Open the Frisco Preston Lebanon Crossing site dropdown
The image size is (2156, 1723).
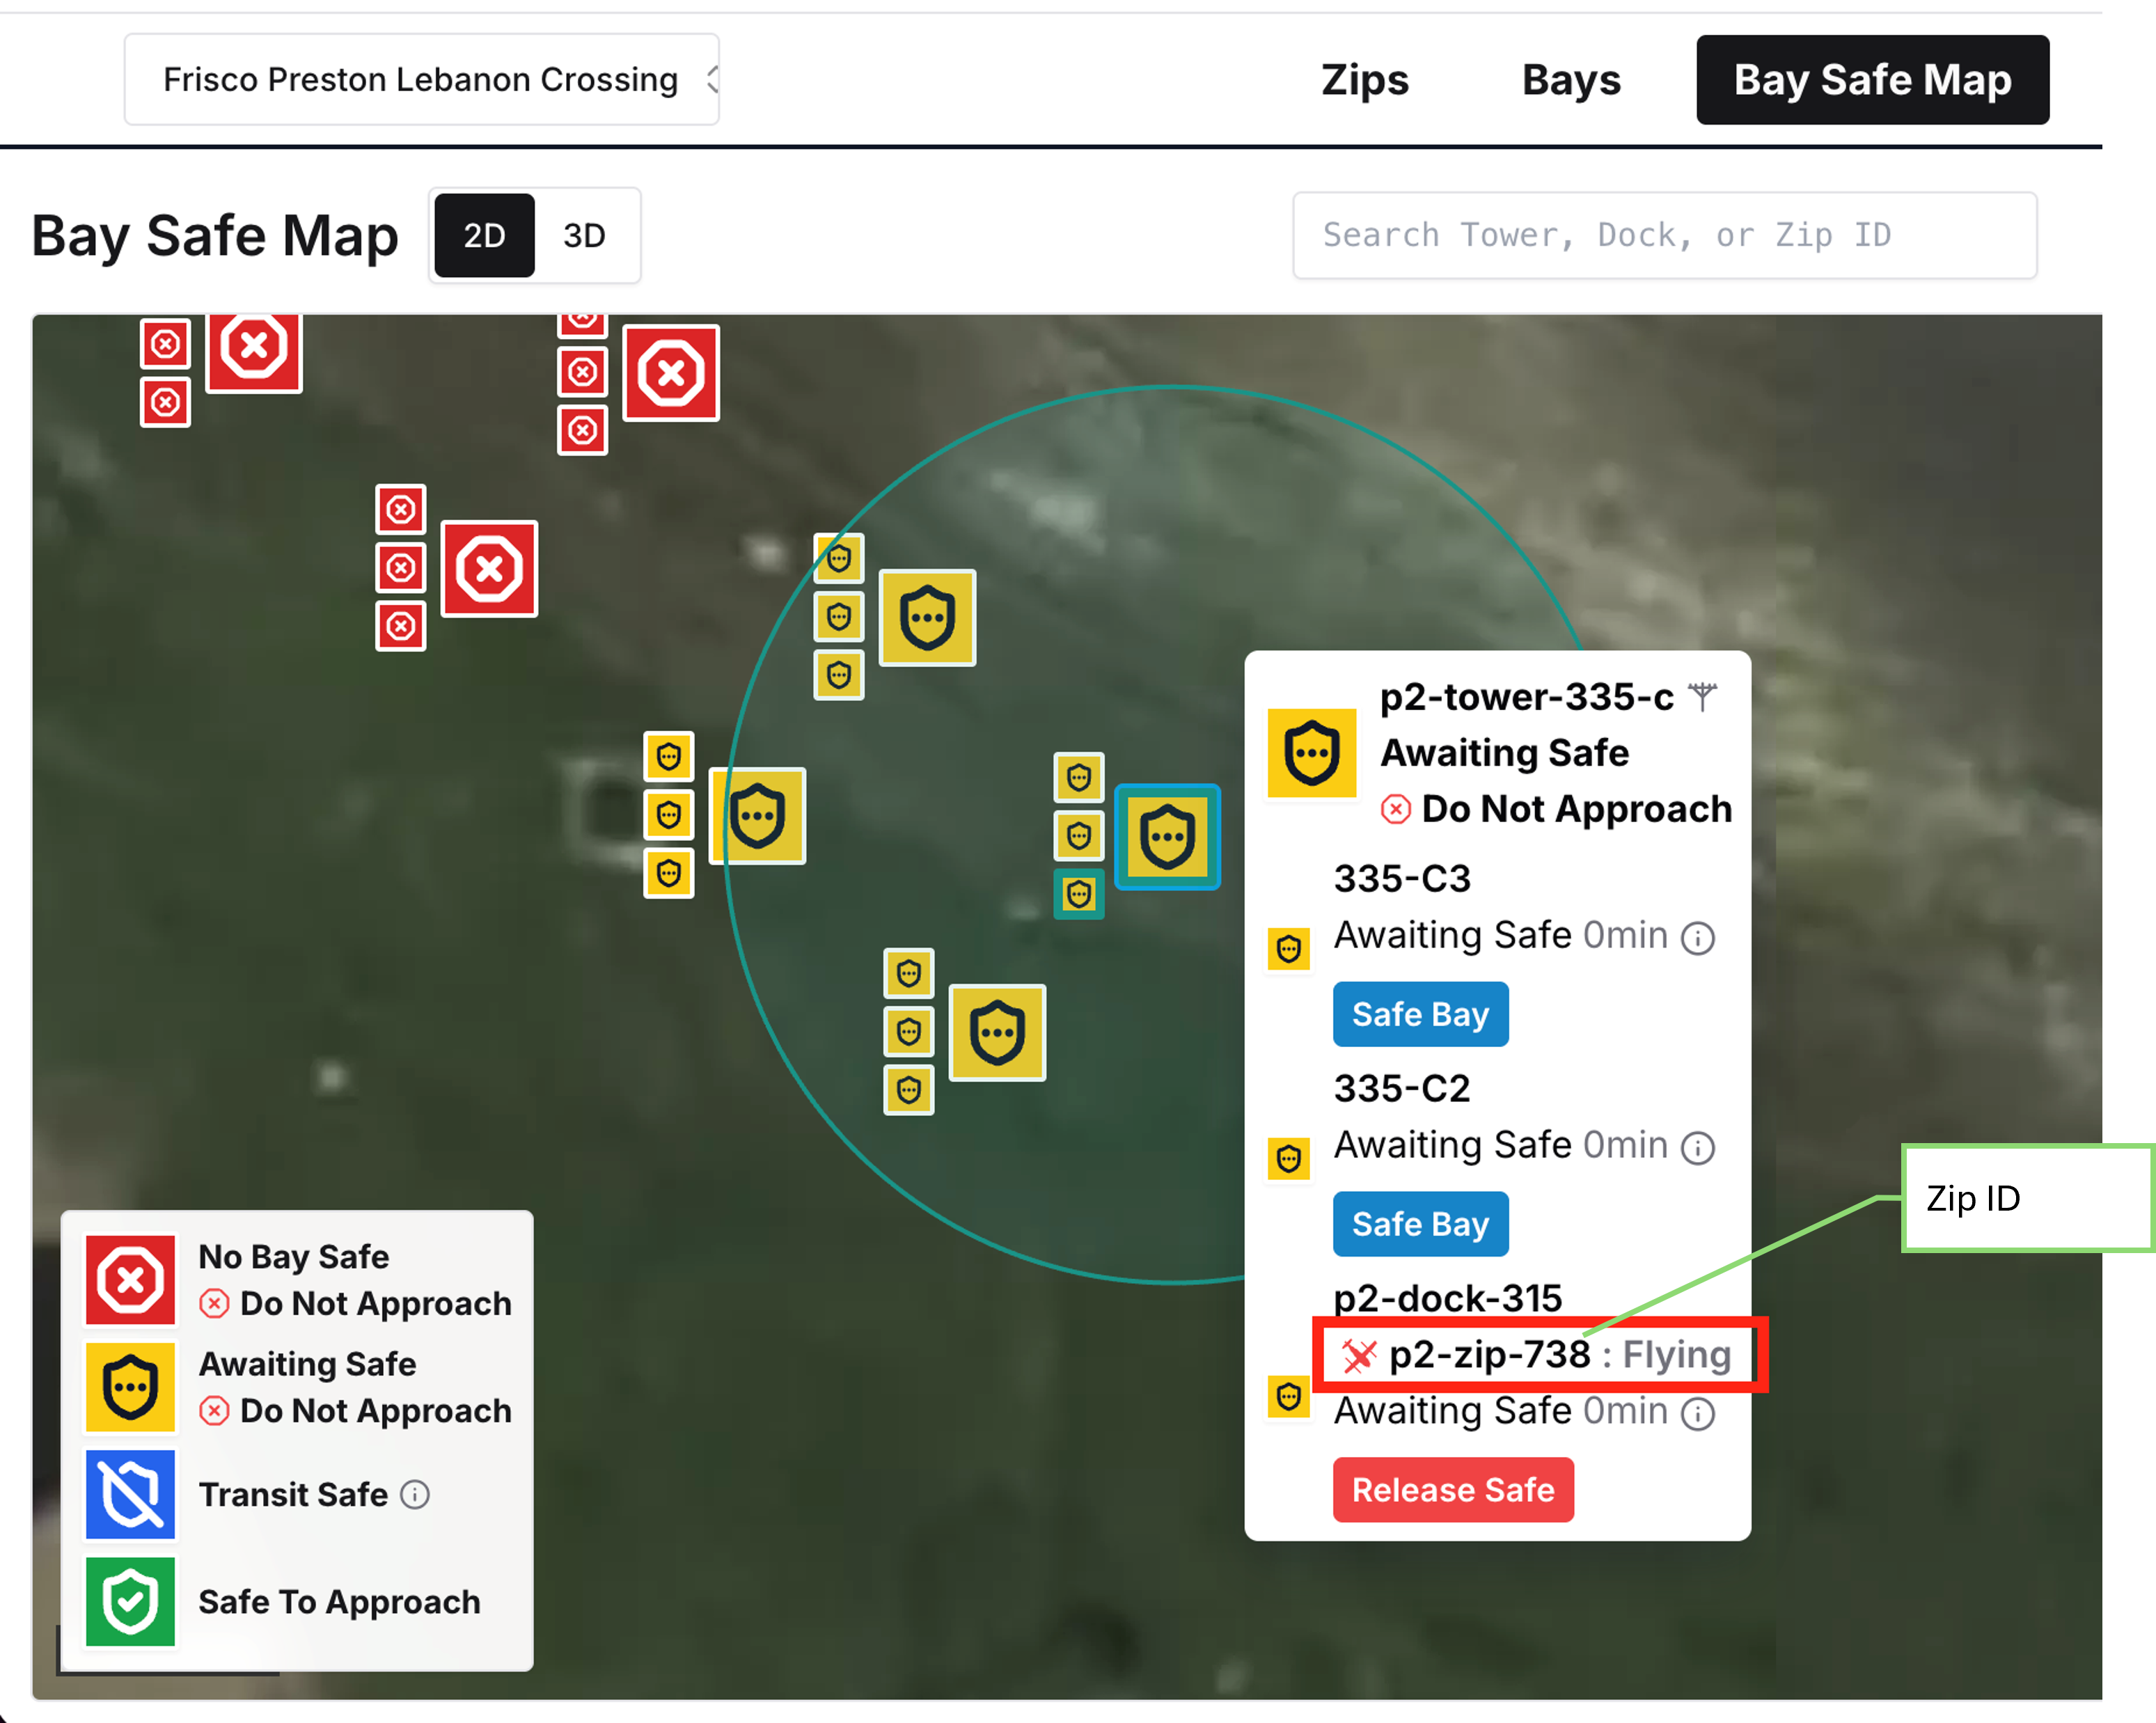[x=421, y=79]
